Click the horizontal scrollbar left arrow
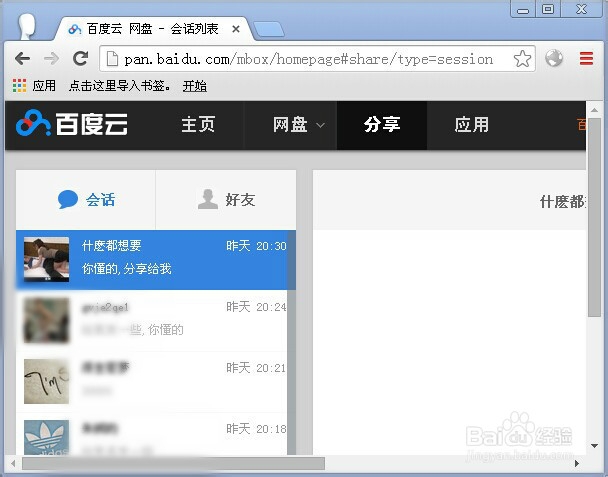 (x=13, y=463)
